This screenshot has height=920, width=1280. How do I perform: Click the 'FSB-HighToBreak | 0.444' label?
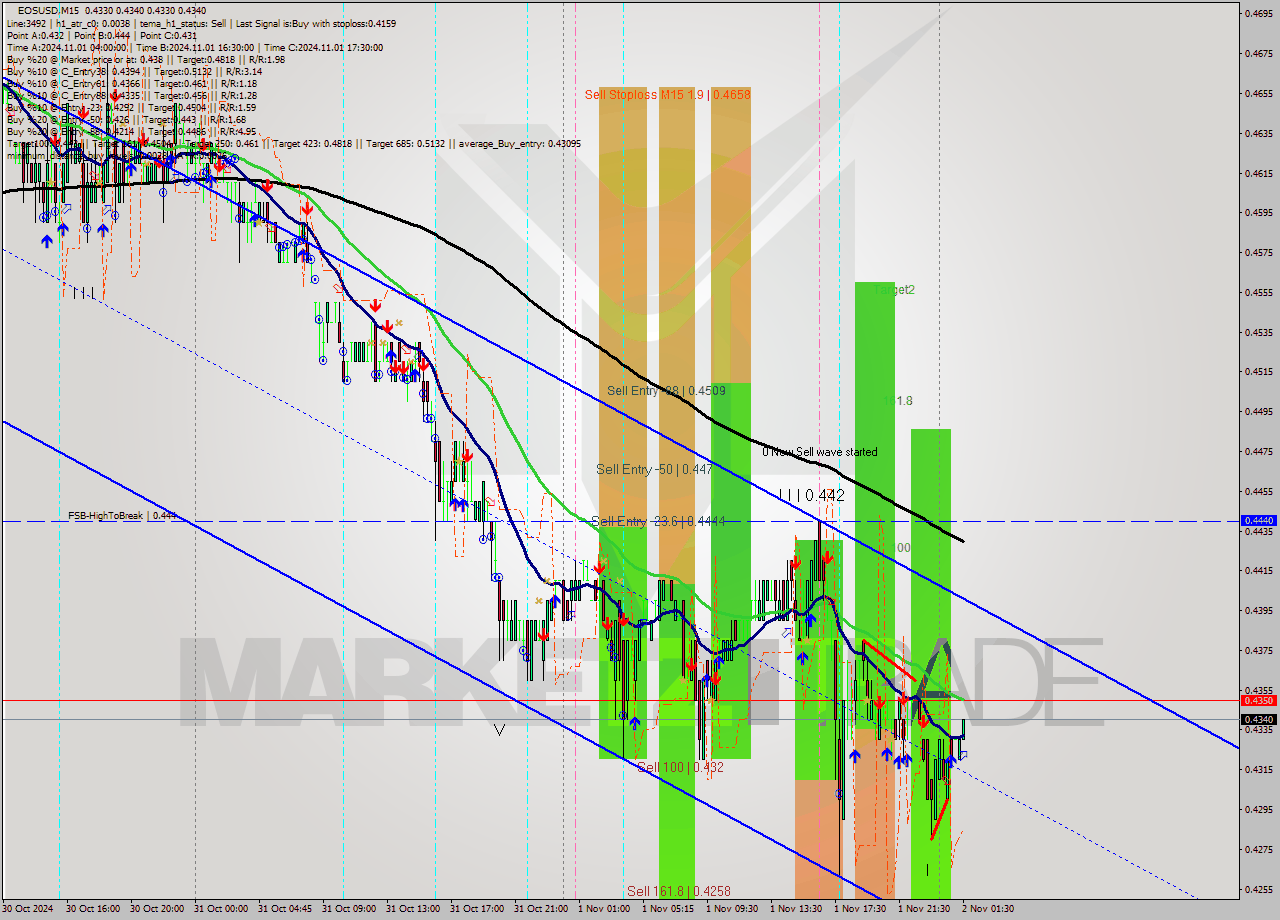[122, 516]
